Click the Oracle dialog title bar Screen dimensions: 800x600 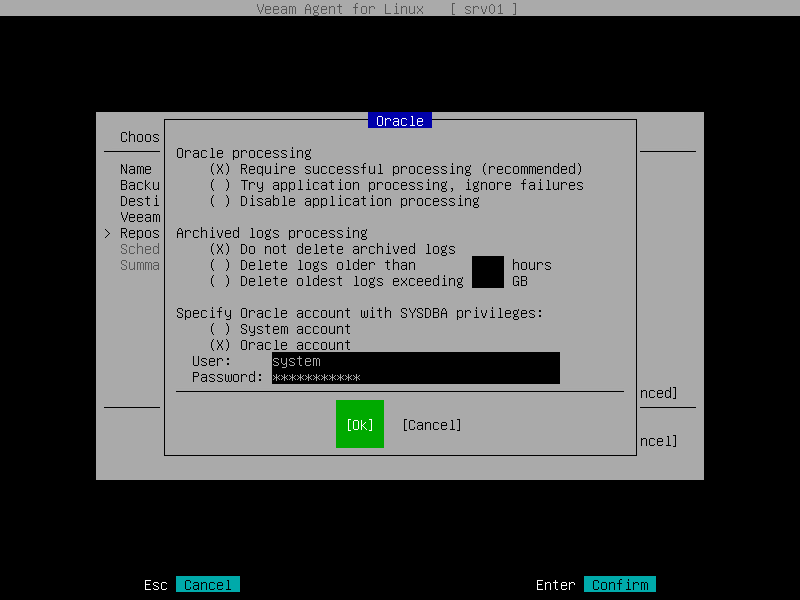coord(399,120)
